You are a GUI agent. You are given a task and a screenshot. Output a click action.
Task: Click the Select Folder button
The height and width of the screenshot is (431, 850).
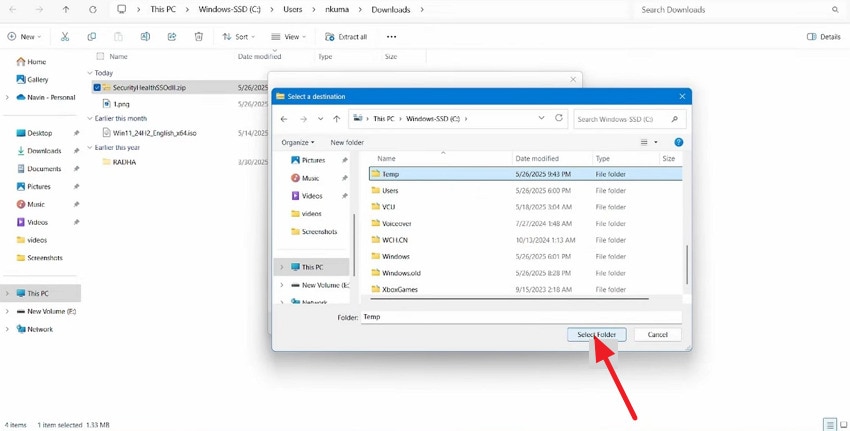click(x=596, y=335)
